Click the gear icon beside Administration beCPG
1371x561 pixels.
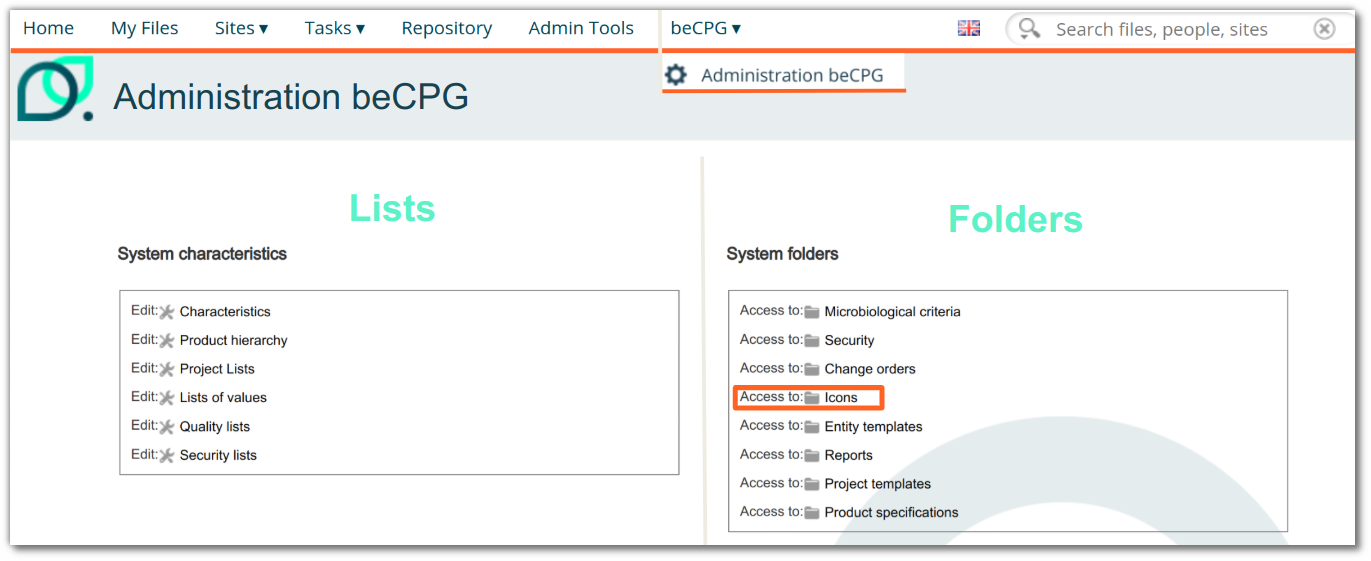(676, 75)
